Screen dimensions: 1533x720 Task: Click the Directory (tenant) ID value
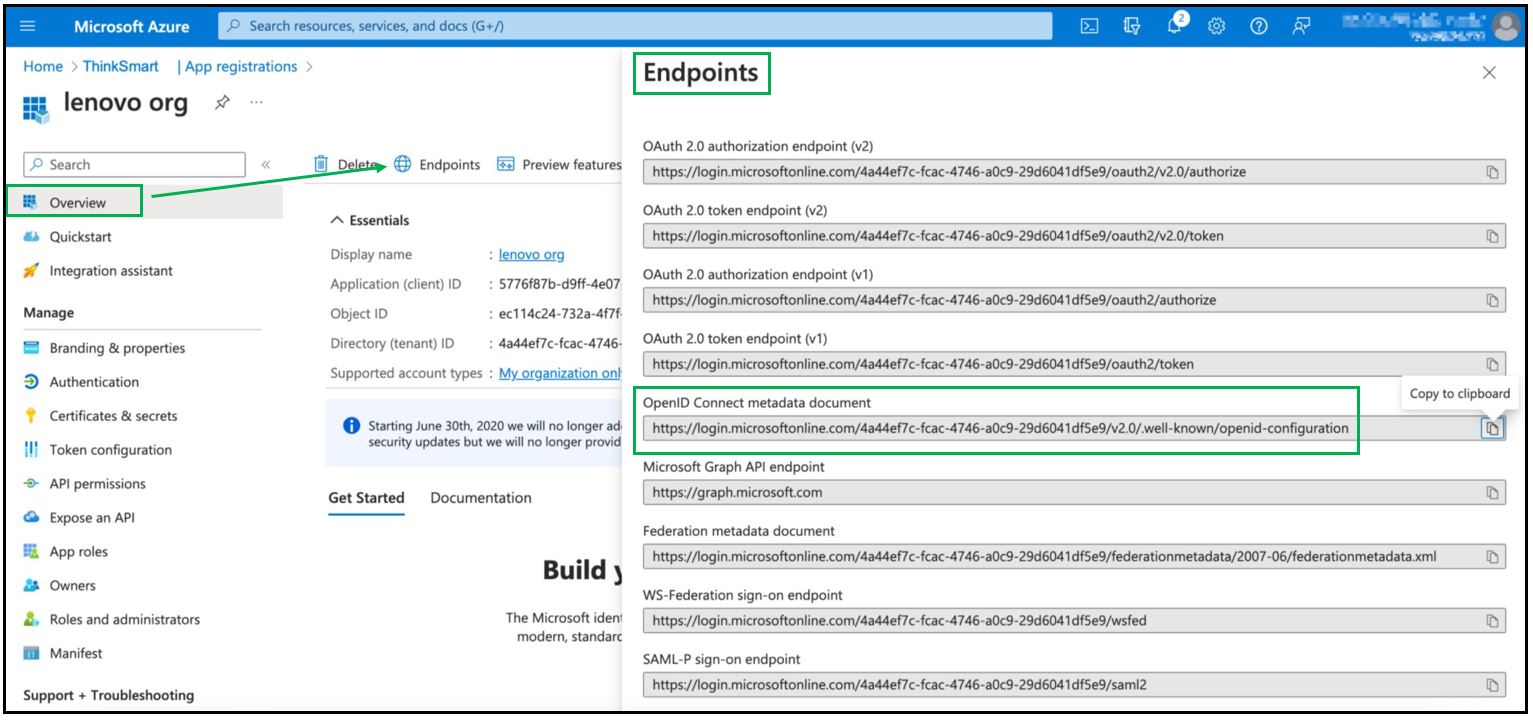coord(560,343)
